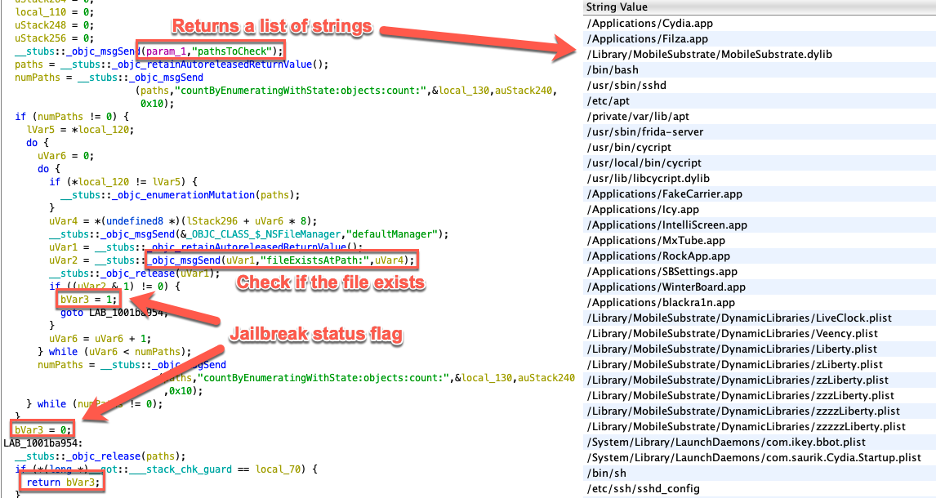The image size is (936, 498).
Task: Click the return bVar3 statement
Action: coord(63,482)
